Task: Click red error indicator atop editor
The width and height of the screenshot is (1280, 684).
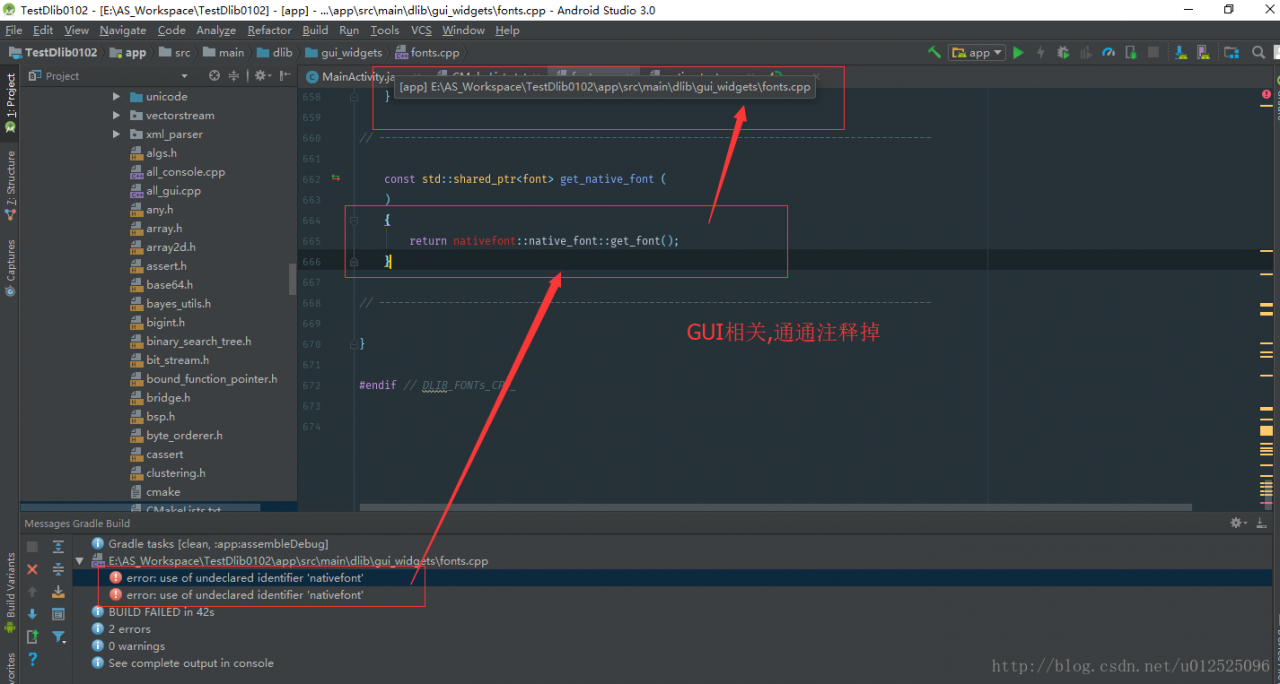Action: coord(1266,94)
